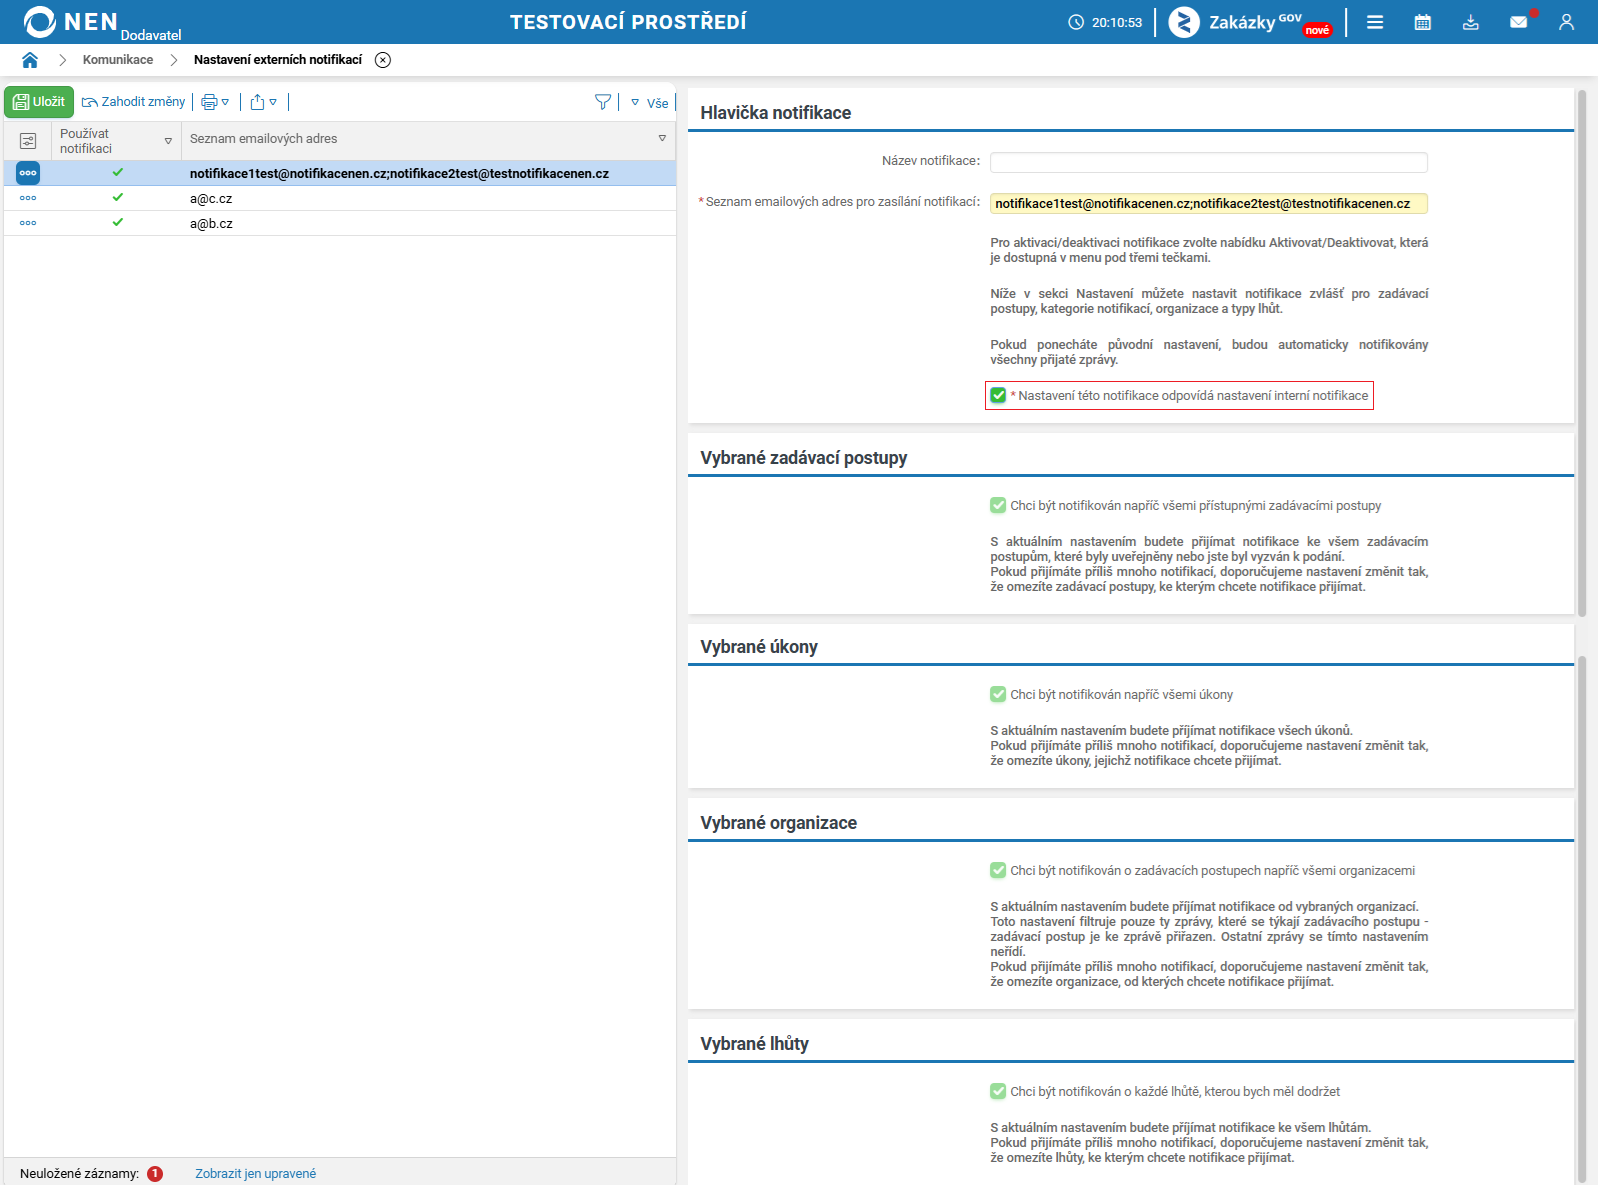Click Vybrané lhůty section heading
The height and width of the screenshot is (1185, 1598).
[755, 1044]
